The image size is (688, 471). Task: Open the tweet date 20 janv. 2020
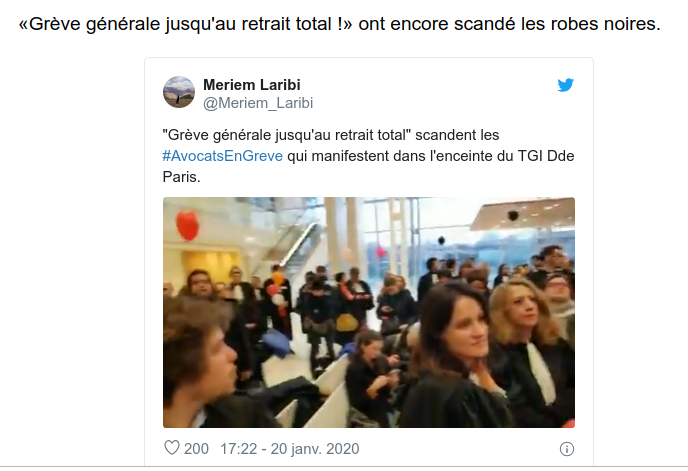(x=315, y=449)
